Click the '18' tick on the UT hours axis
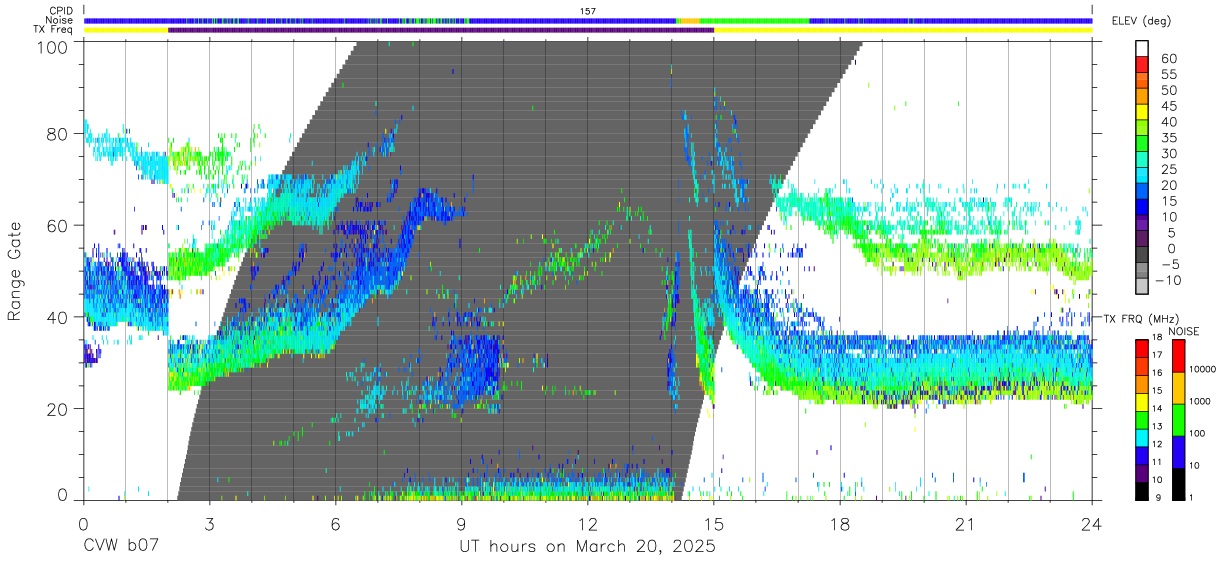 click(839, 523)
